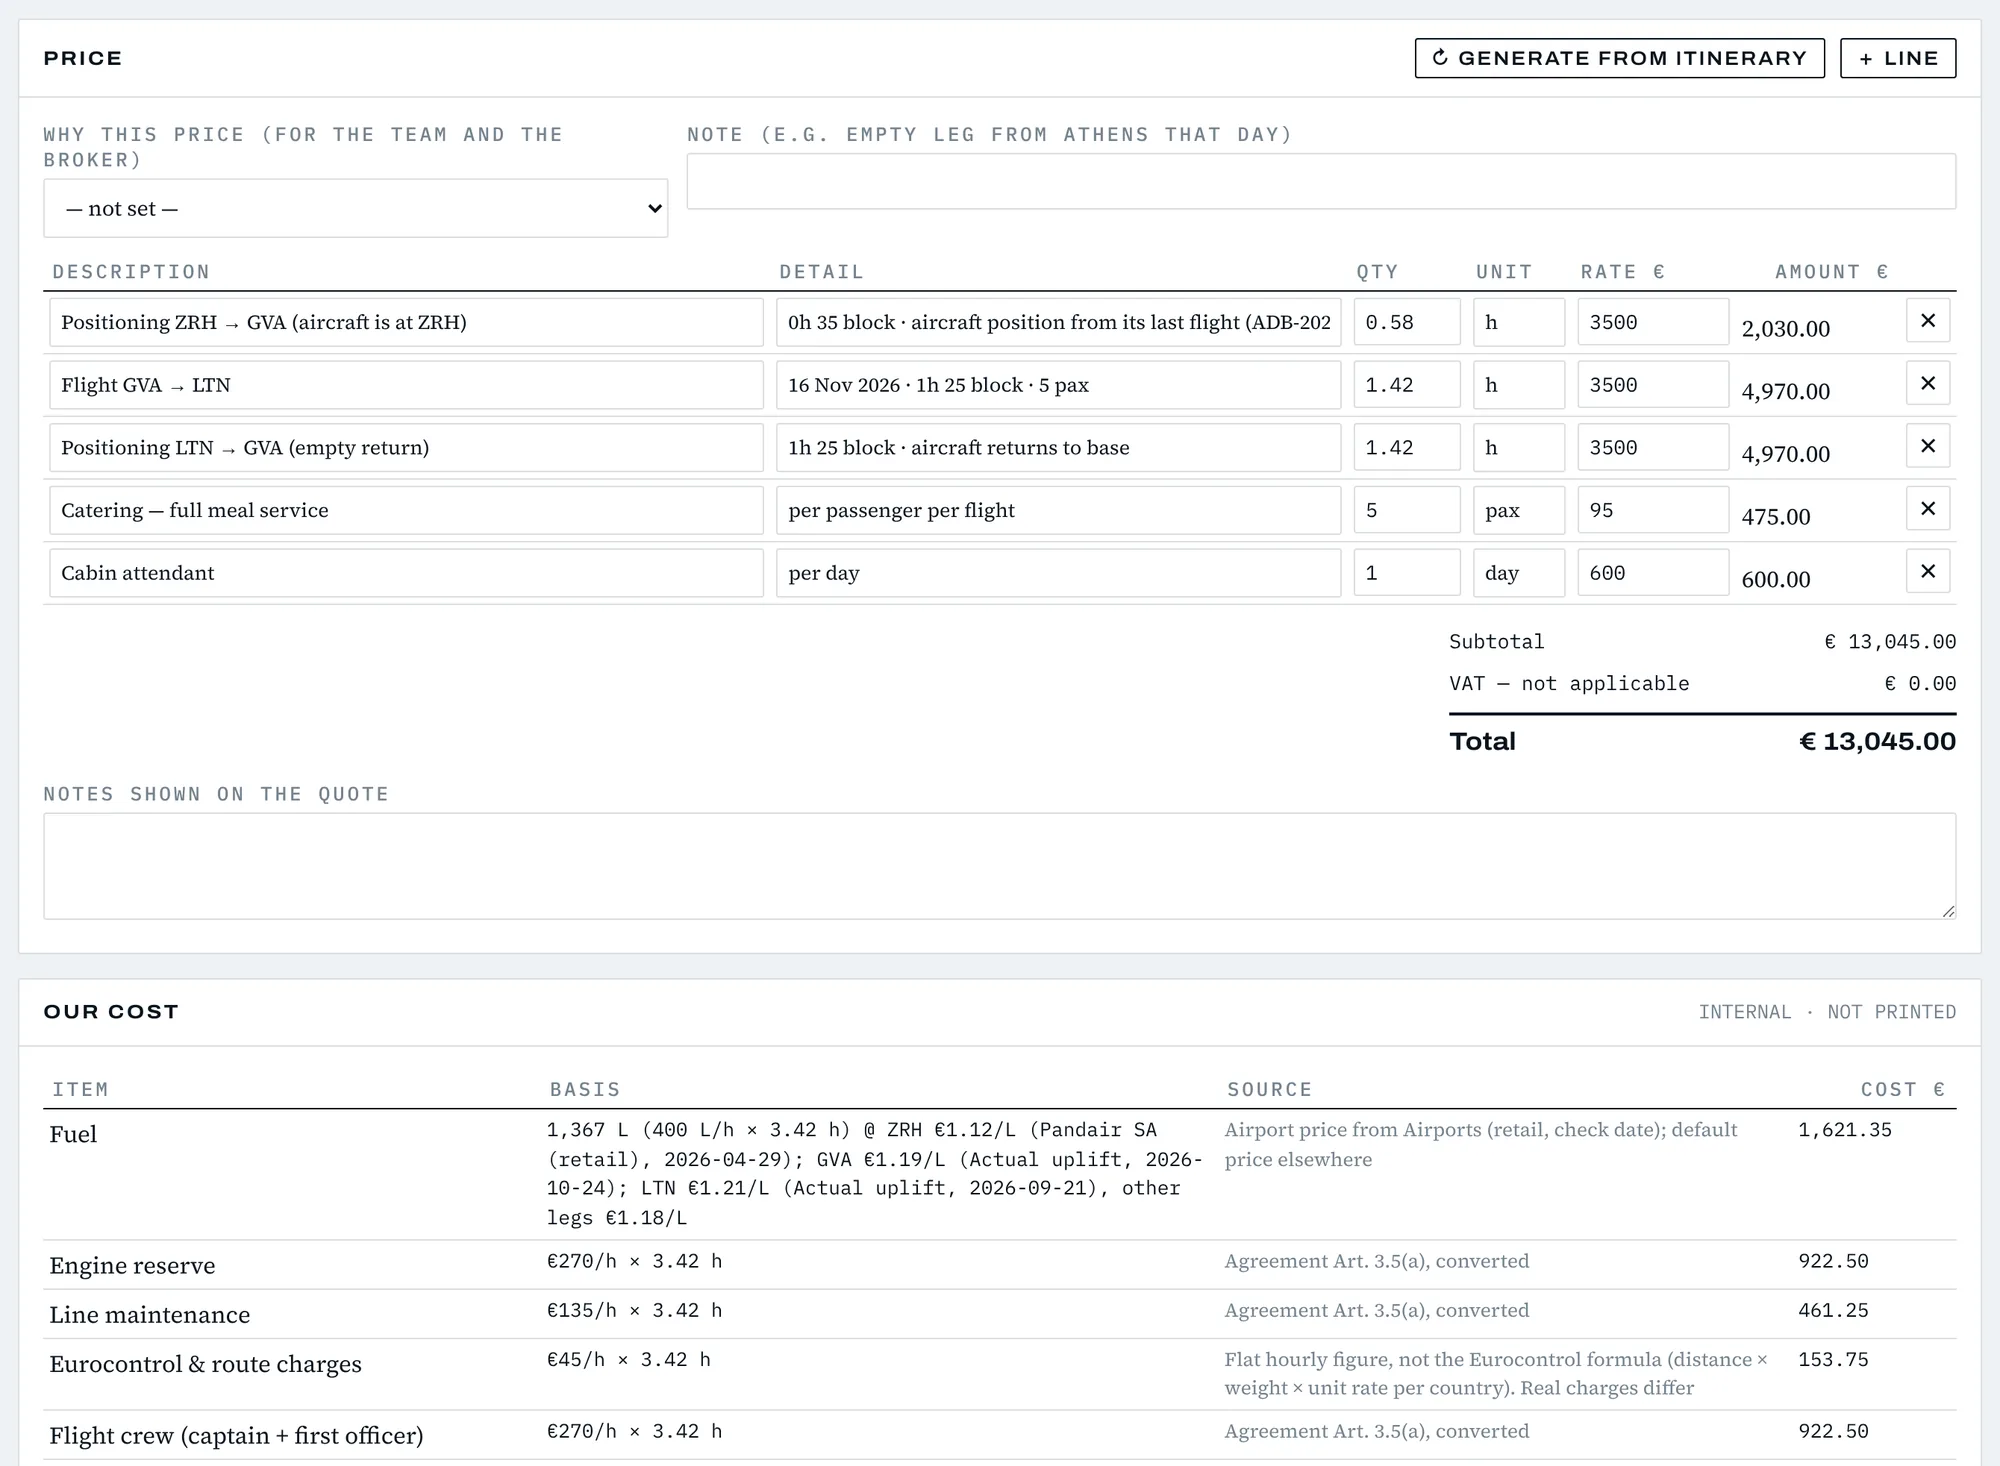Screen dimensions: 2000x1466
Task: Click 'Line maintenance' cost item
Action: (150, 1314)
